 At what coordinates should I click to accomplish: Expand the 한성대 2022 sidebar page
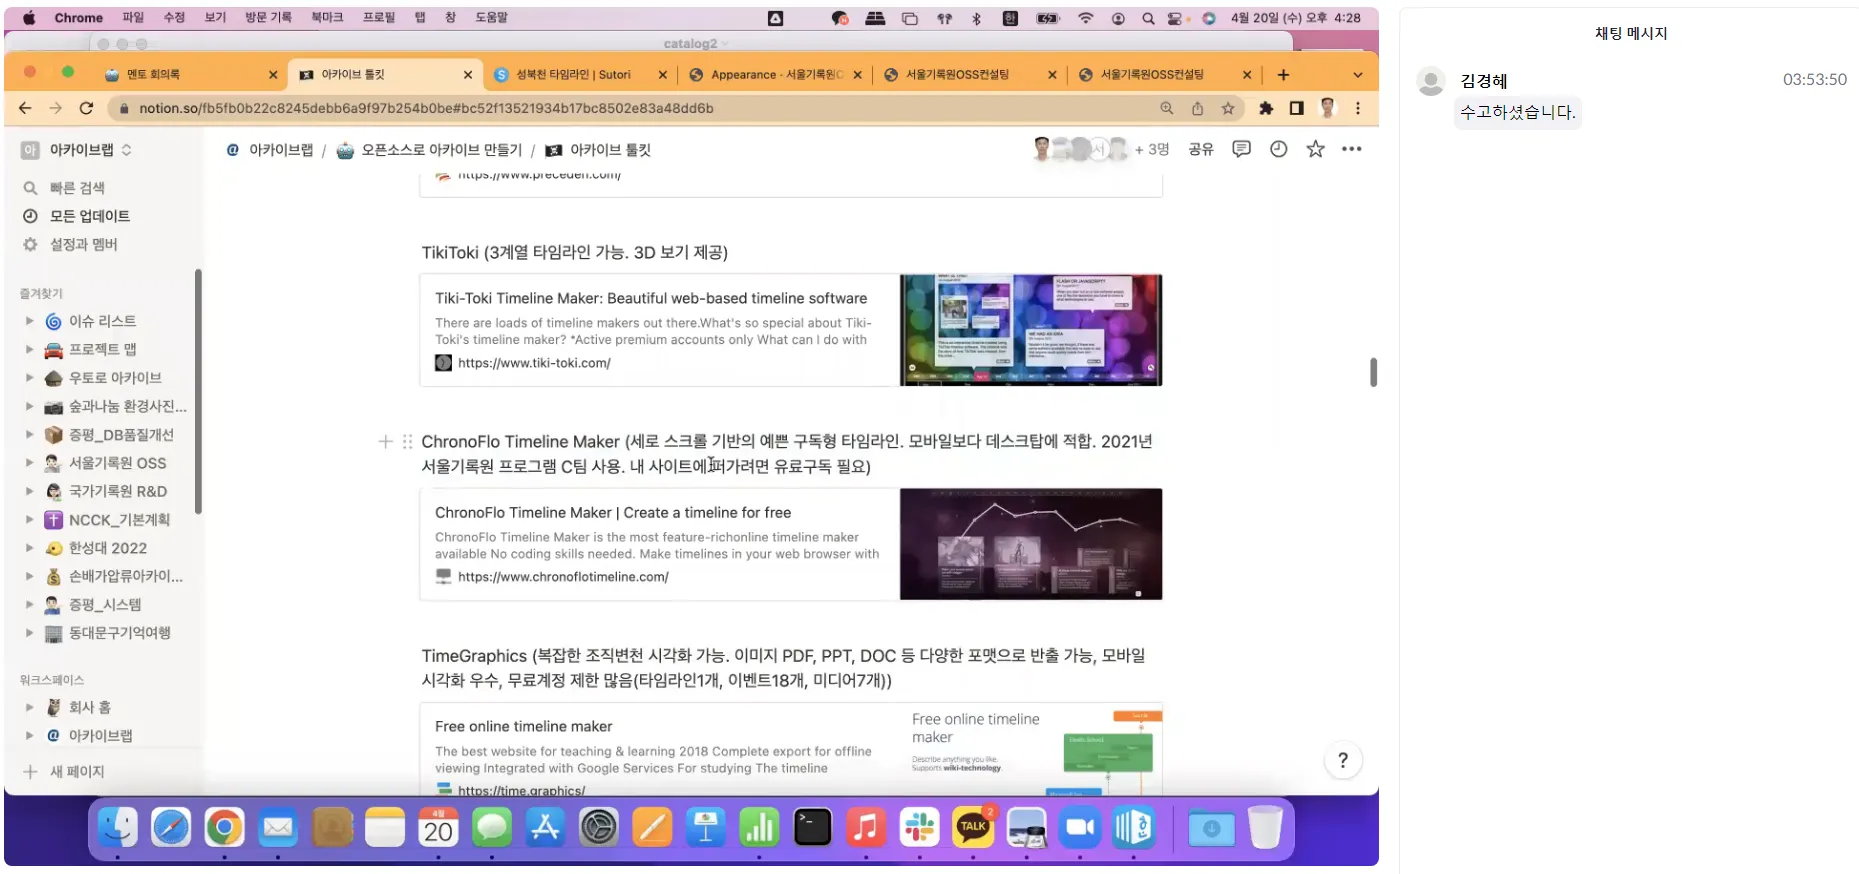click(29, 548)
